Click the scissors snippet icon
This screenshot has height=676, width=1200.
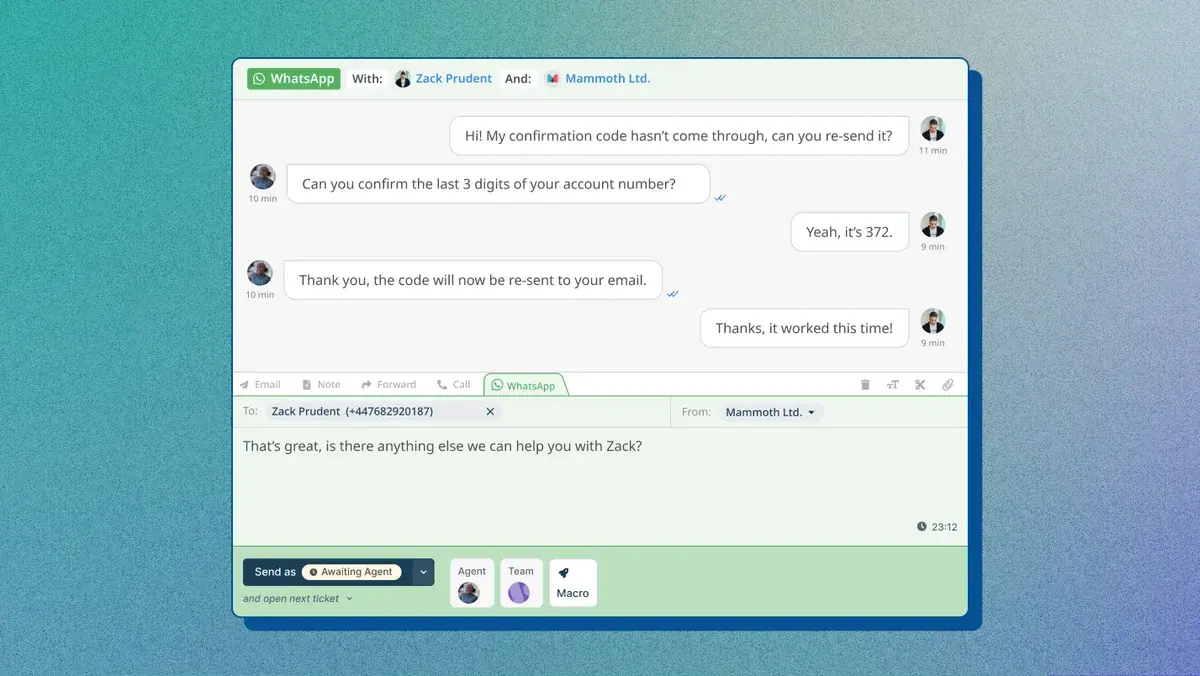point(920,384)
